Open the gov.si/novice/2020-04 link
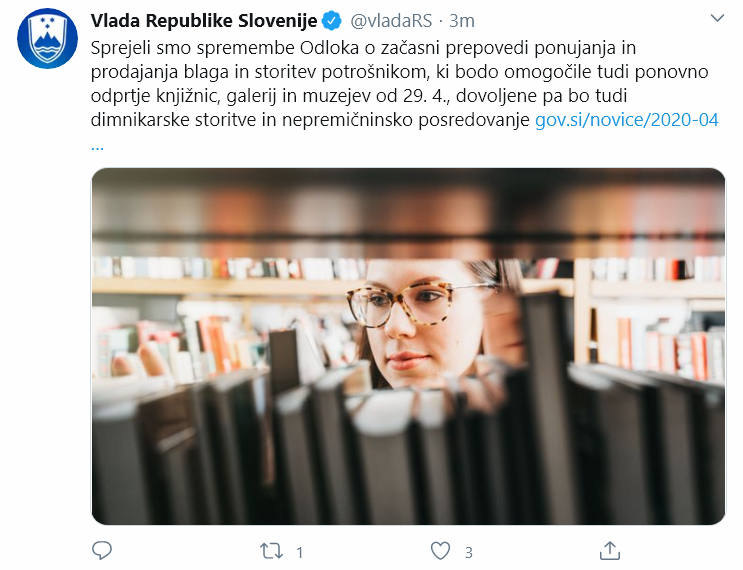Viewport: 743px width, 570px height. point(626,119)
